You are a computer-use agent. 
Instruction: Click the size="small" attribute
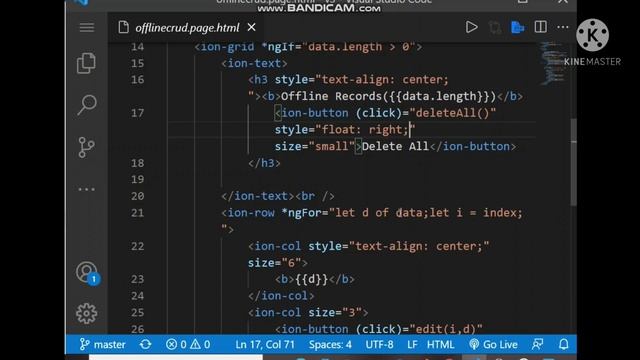pyautogui.click(x=315, y=146)
